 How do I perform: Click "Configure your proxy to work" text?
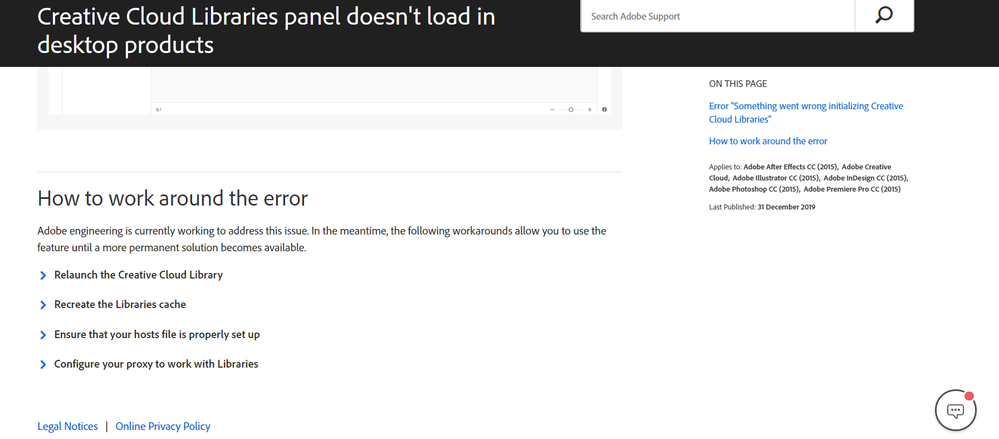click(156, 365)
